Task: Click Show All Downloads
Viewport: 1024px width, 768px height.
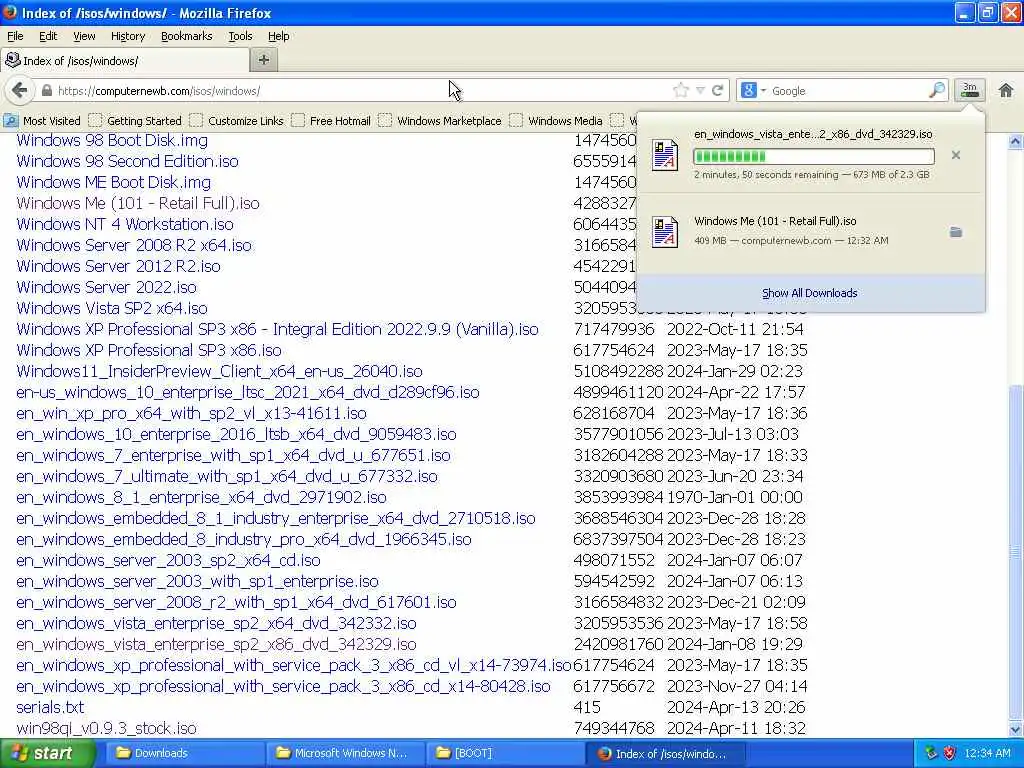Action: [809, 293]
